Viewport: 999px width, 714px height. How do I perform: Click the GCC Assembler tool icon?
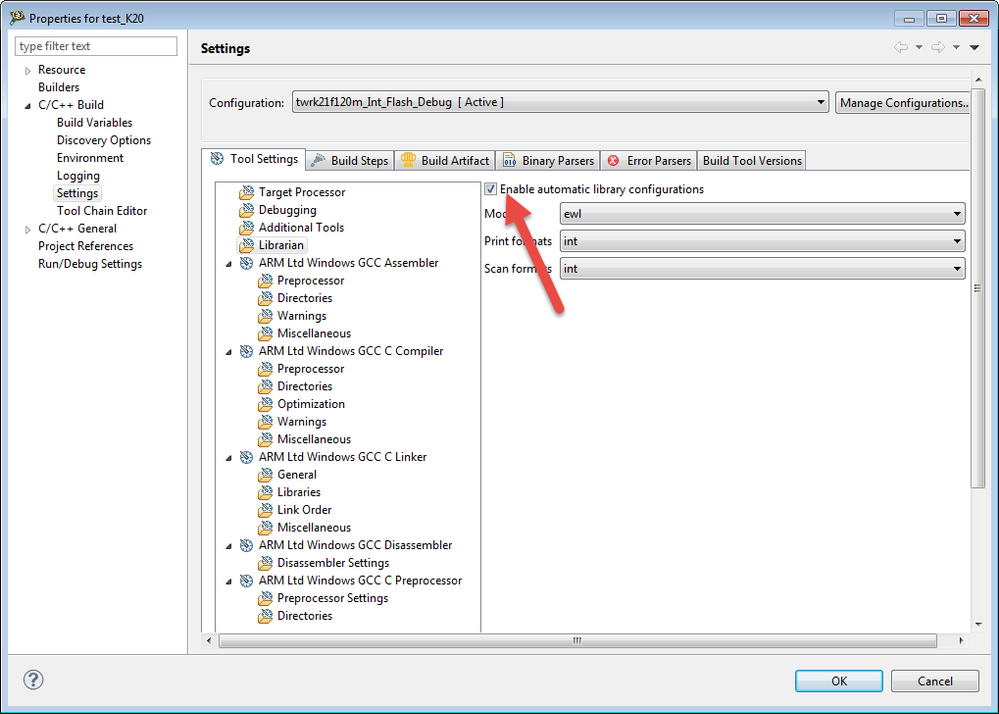pos(247,263)
